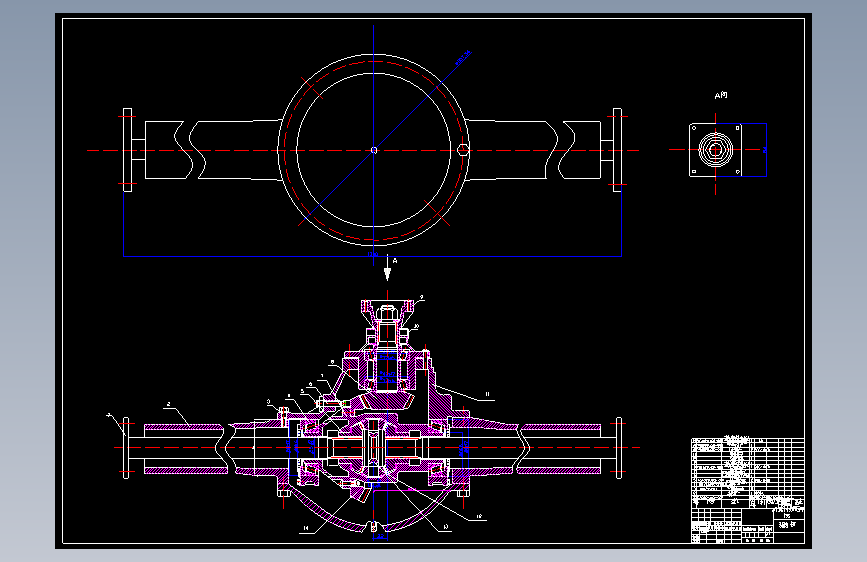Pick part callout number 2 on the left axle tube
The height and width of the screenshot is (562, 867).
coord(168,404)
